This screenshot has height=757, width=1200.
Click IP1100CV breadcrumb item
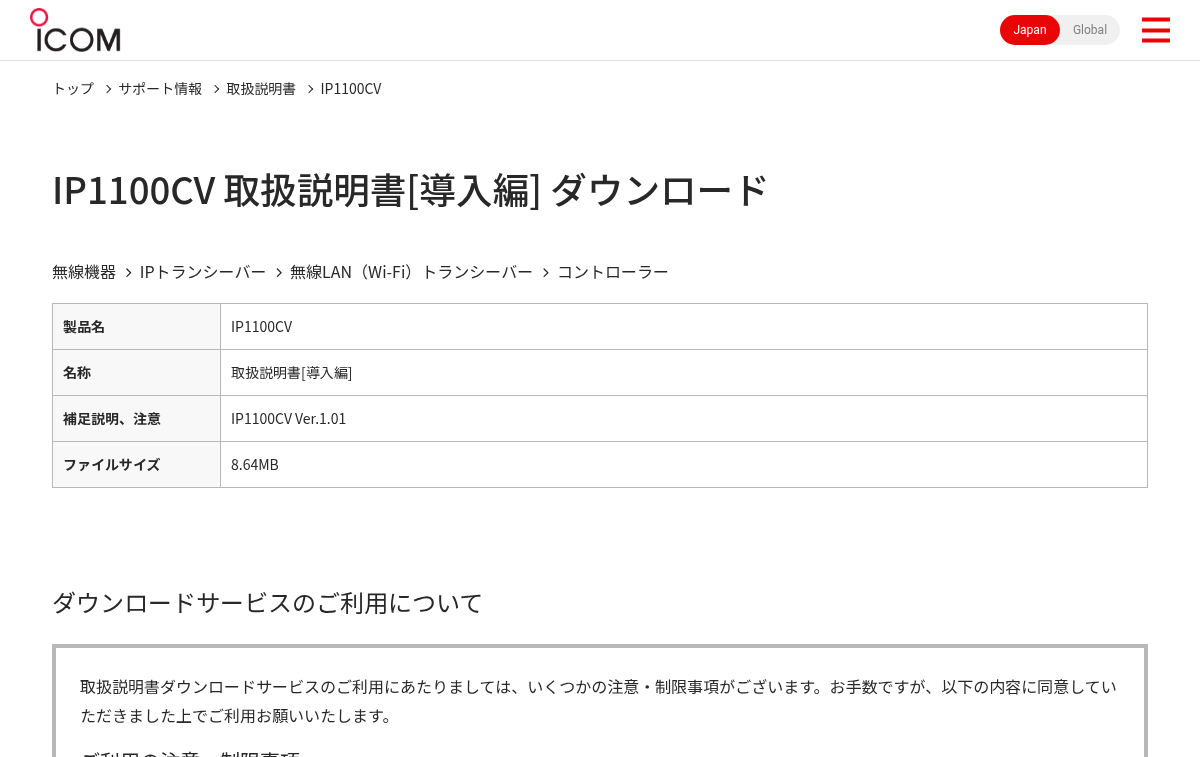[x=351, y=88]
